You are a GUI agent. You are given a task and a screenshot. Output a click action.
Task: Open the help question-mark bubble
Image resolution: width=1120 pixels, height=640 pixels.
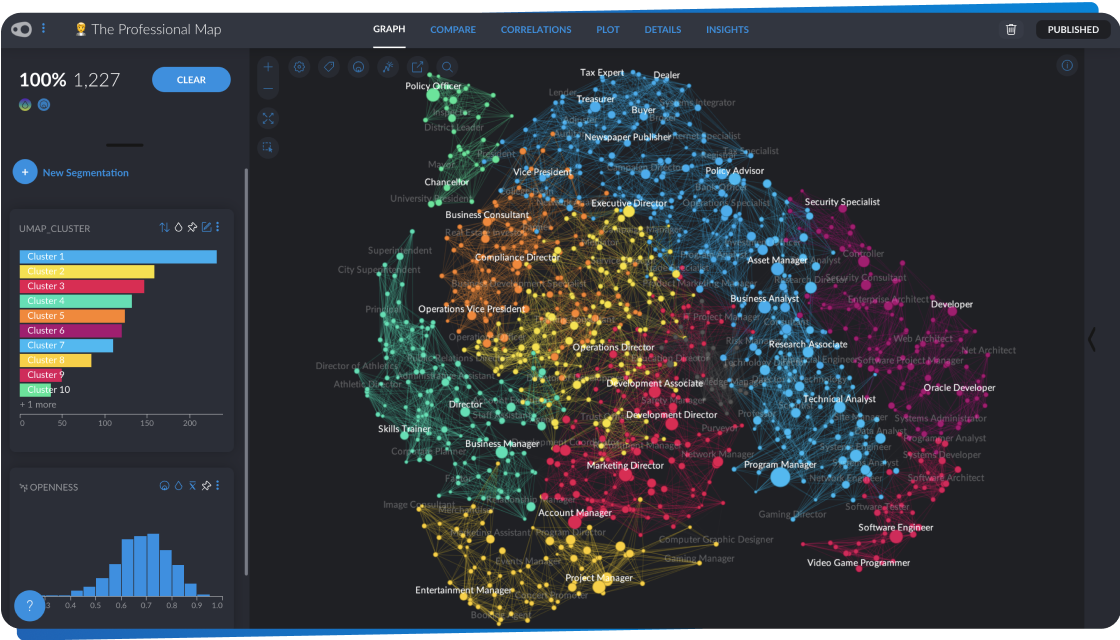coord(28,605)
